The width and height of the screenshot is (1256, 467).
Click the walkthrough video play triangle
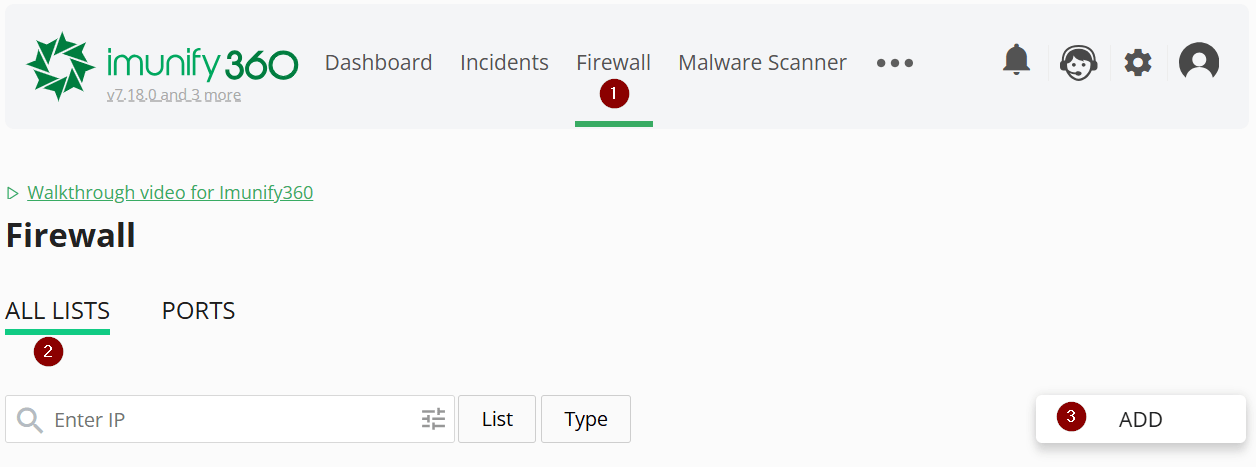click(x=13, y=193)
